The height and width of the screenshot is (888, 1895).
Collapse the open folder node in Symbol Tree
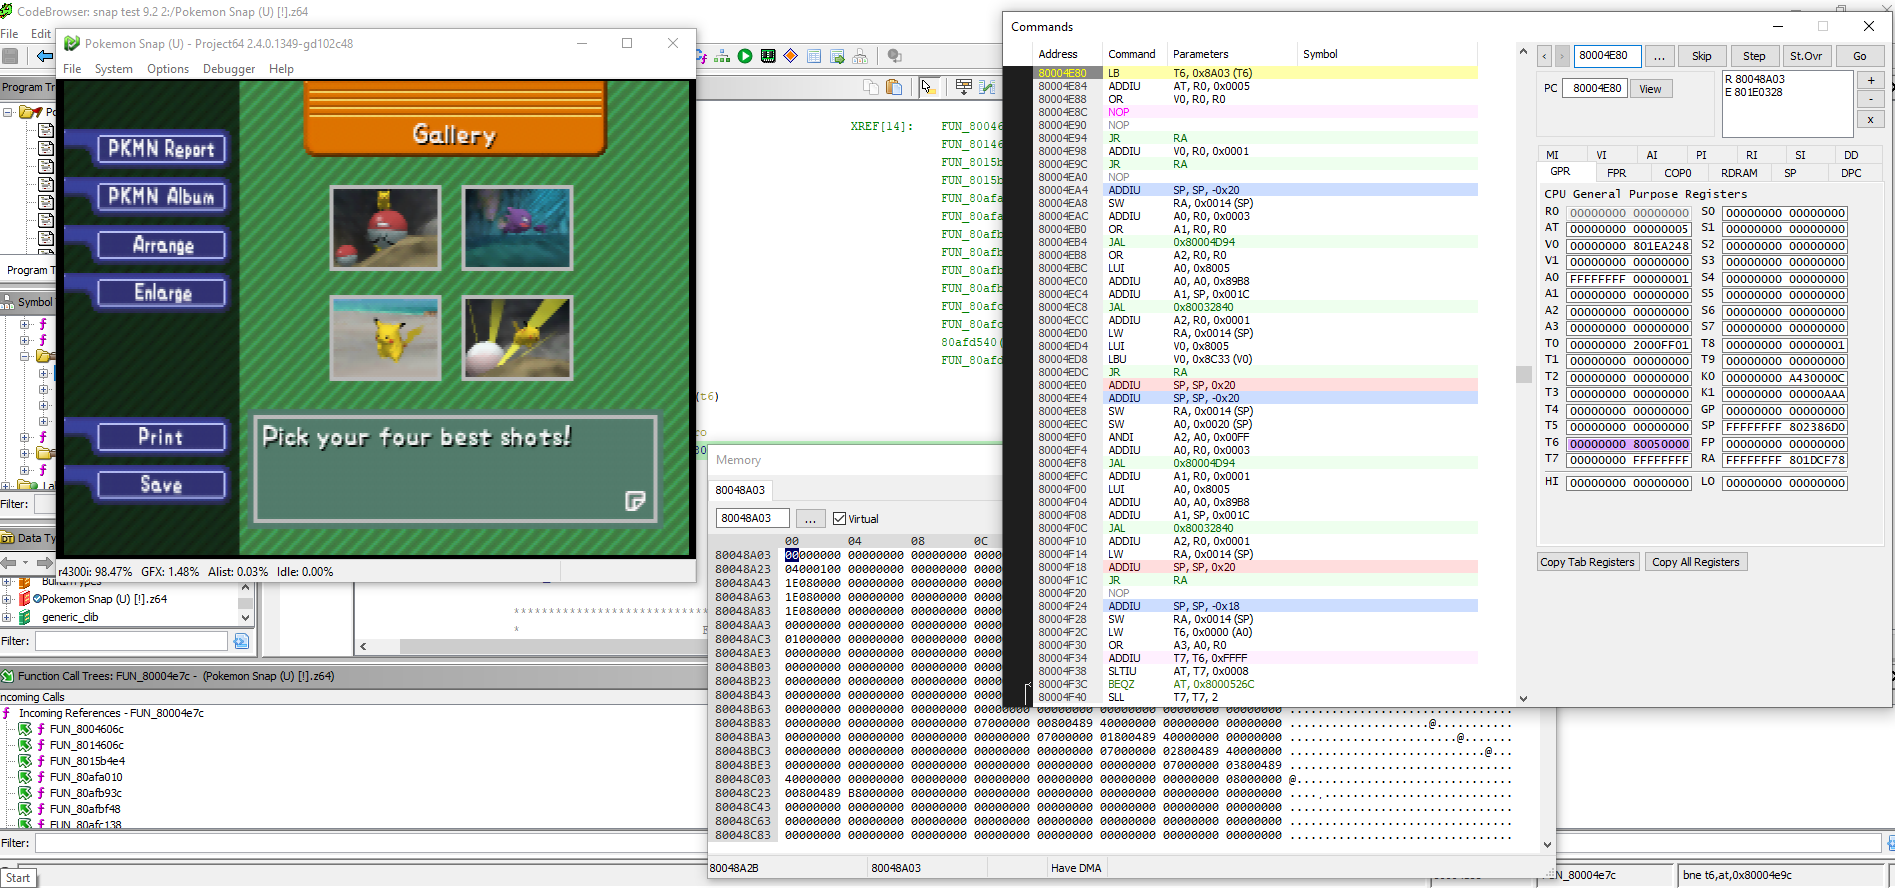(25, 356)
